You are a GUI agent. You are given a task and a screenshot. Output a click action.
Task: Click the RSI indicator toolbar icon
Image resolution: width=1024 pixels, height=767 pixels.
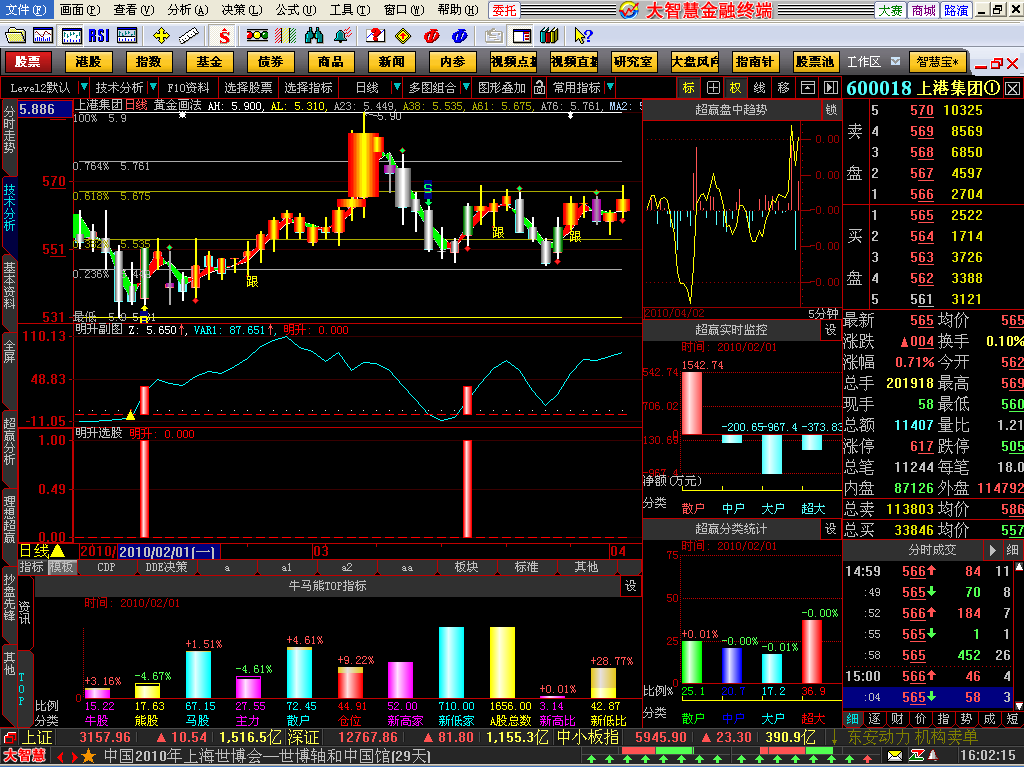tap(99, 36)
